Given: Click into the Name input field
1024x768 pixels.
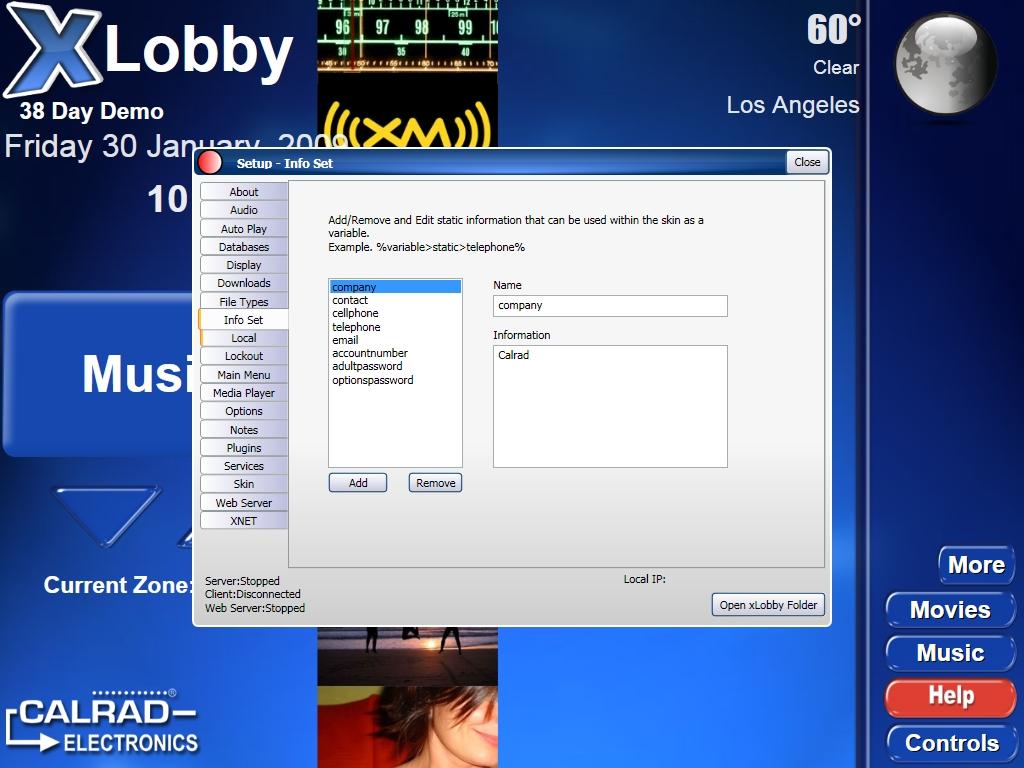Looking at the screenshot, I should click(x=610, y=306).
